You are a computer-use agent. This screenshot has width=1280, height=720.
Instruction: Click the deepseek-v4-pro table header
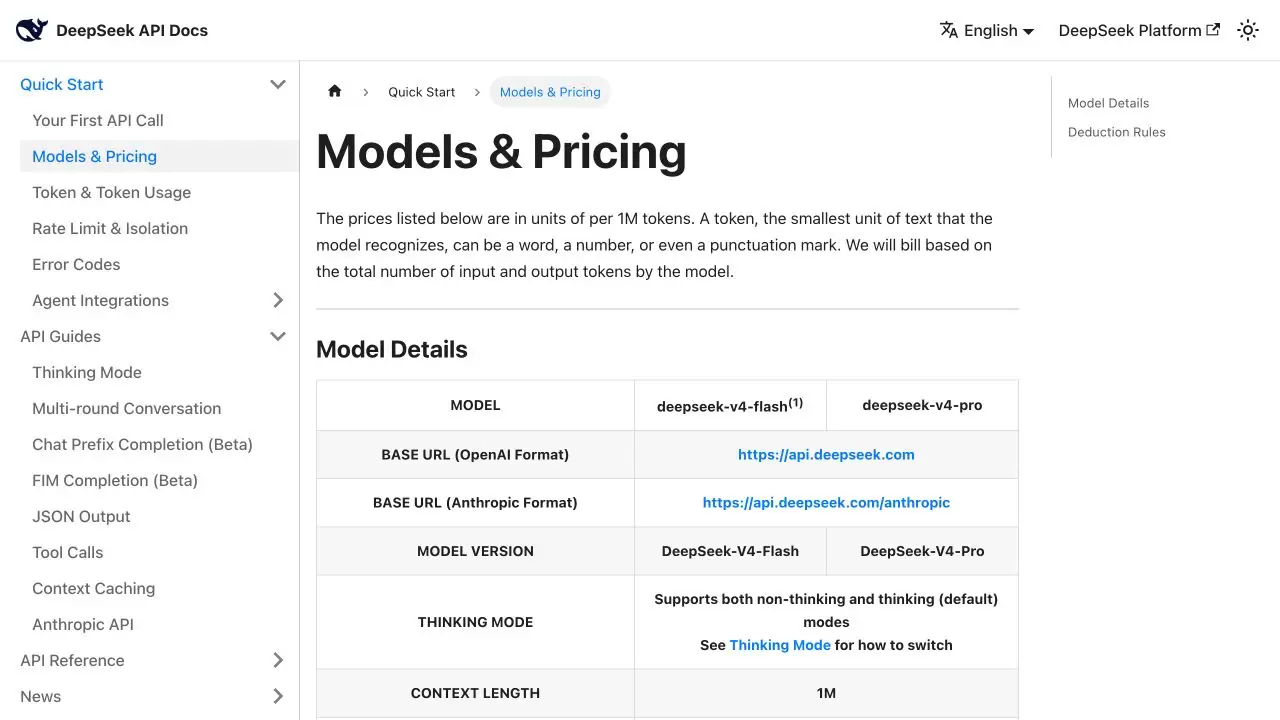click(922, 405)
